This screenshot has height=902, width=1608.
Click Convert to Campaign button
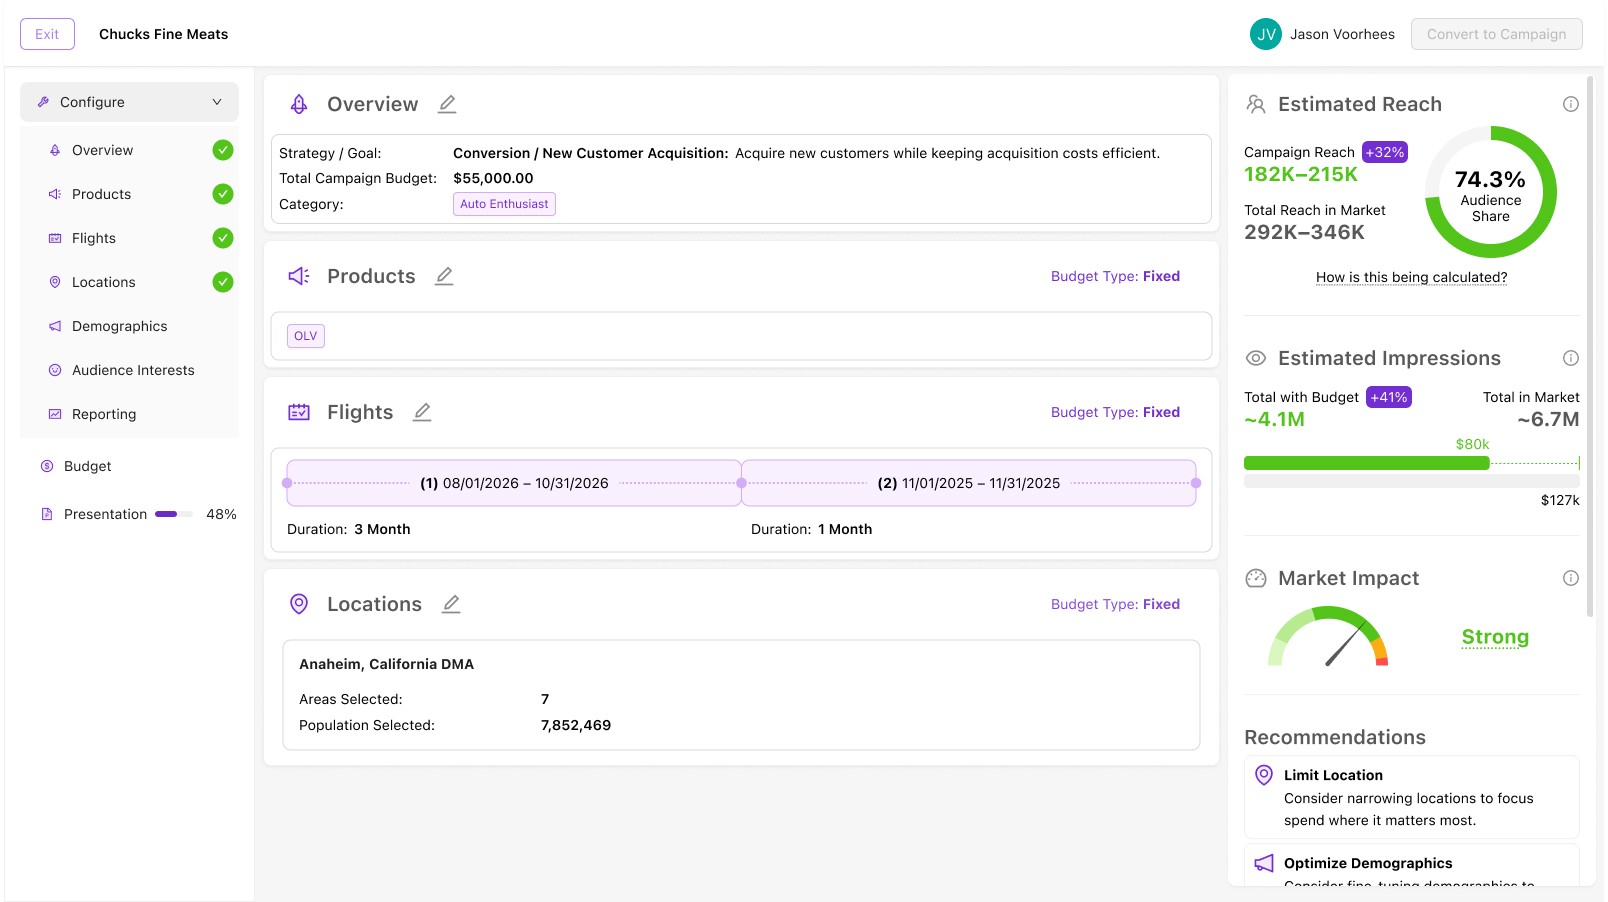[1496, 34]
